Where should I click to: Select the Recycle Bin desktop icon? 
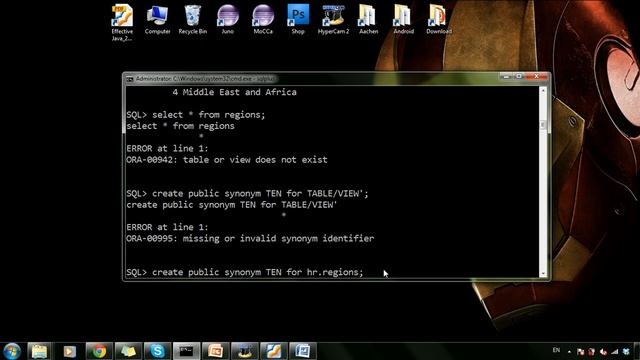(x=193, y=20)
